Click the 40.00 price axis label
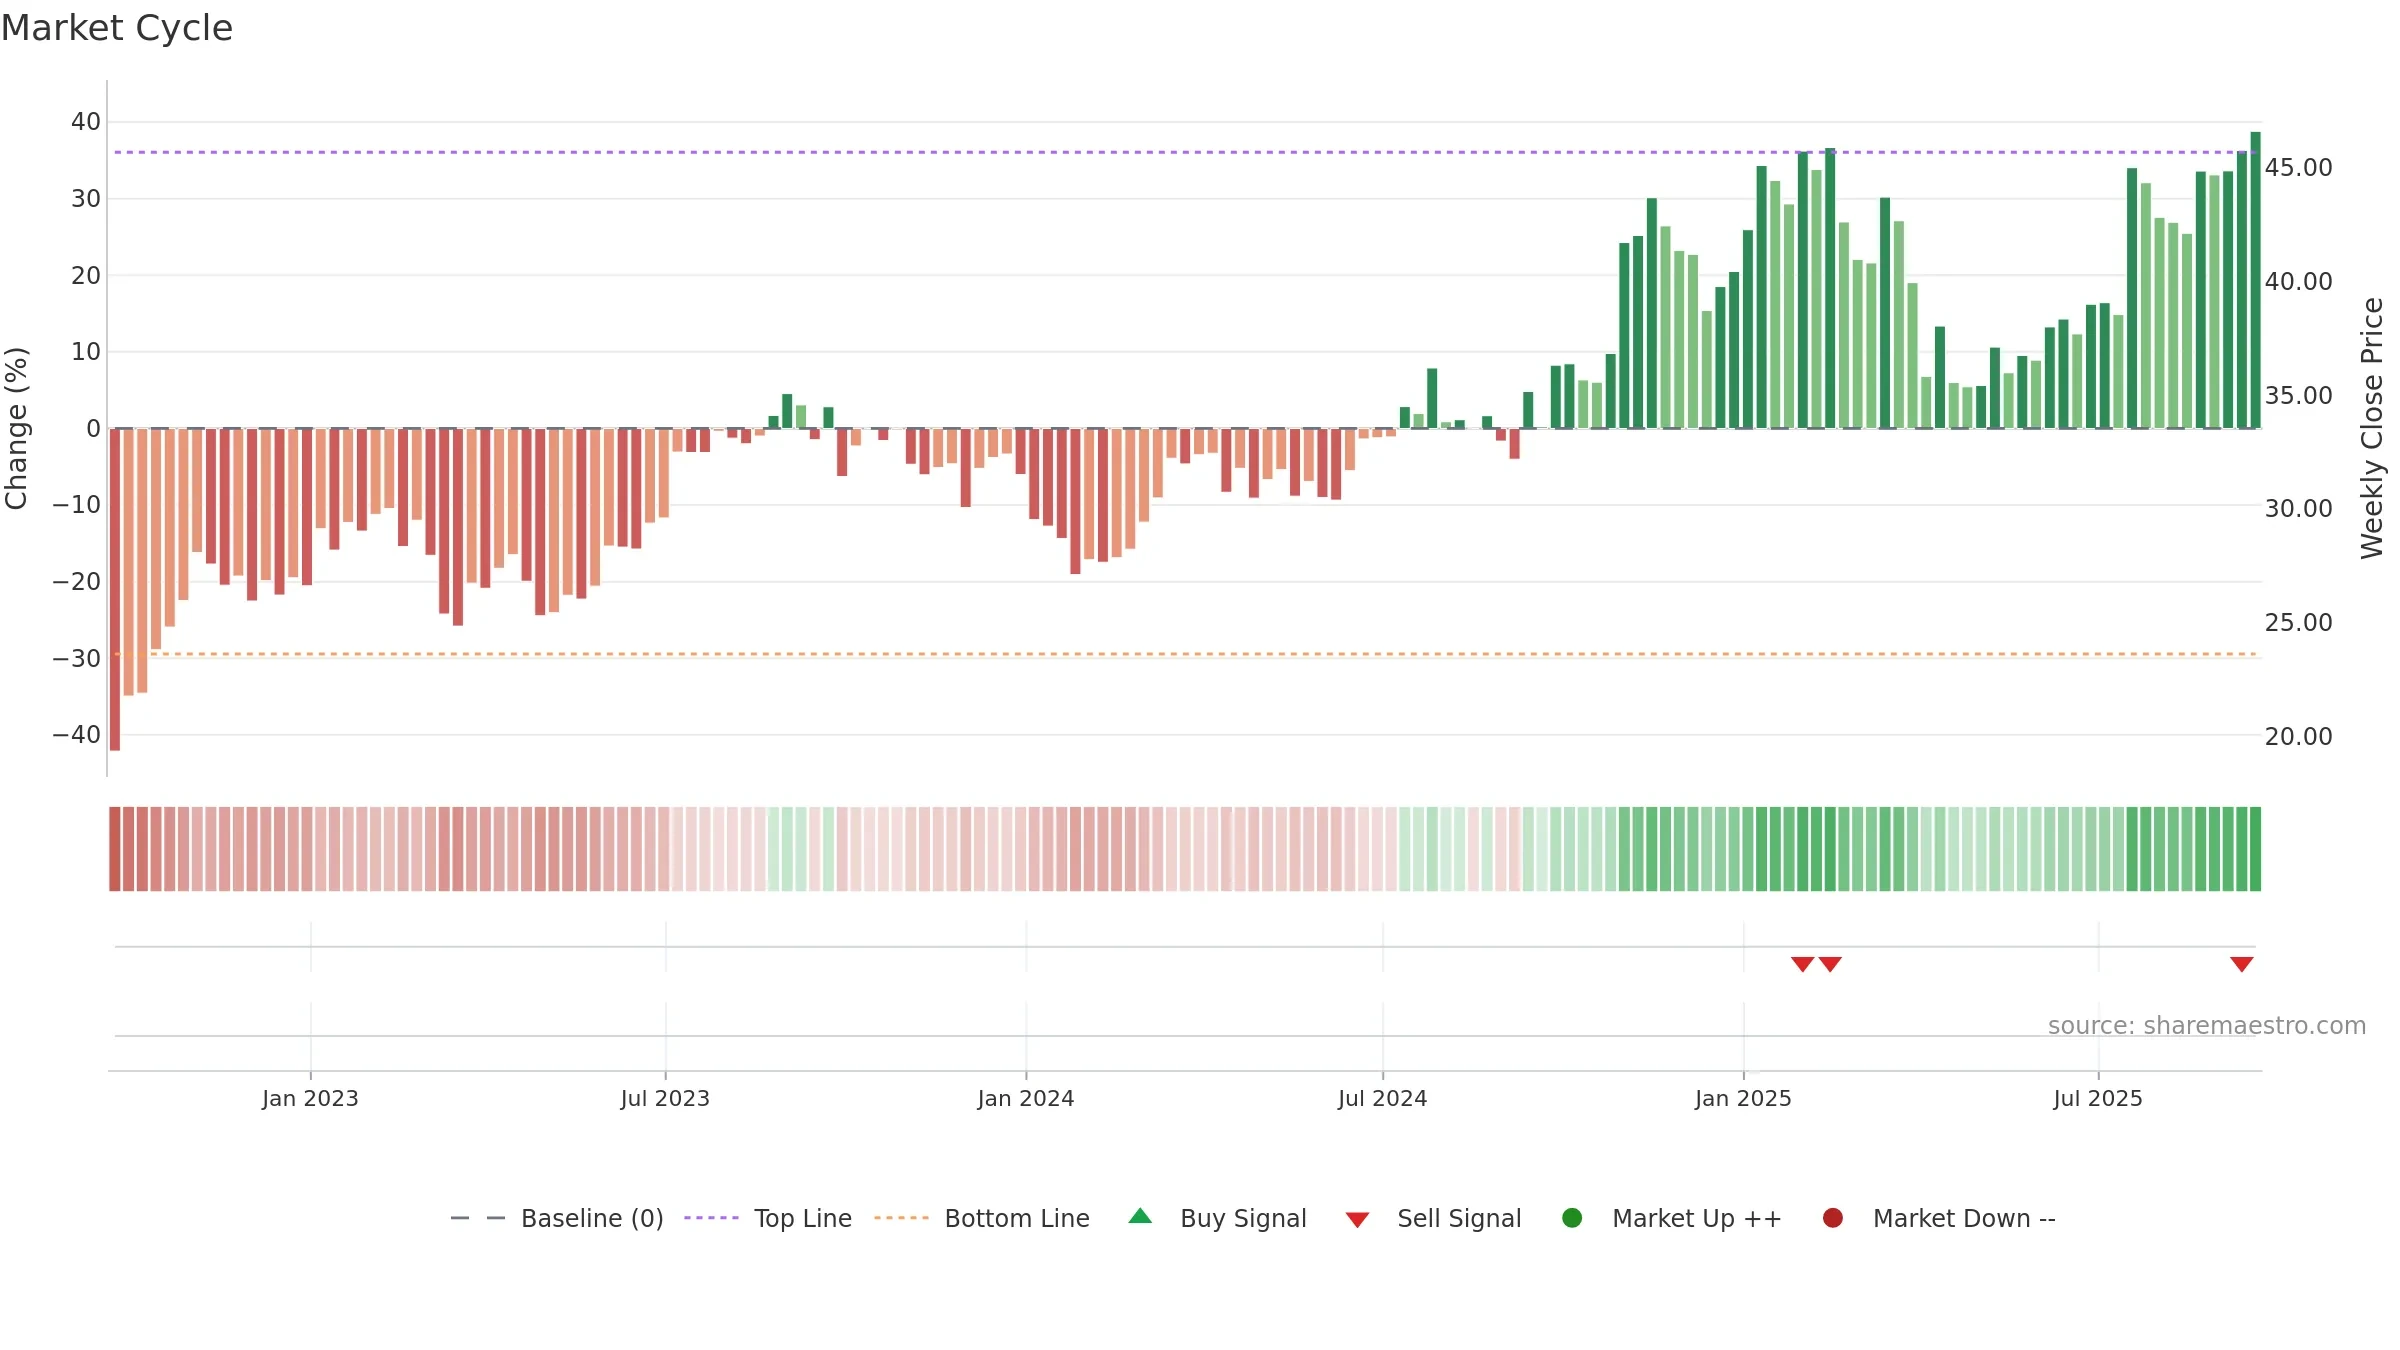 coord(2298,281)
